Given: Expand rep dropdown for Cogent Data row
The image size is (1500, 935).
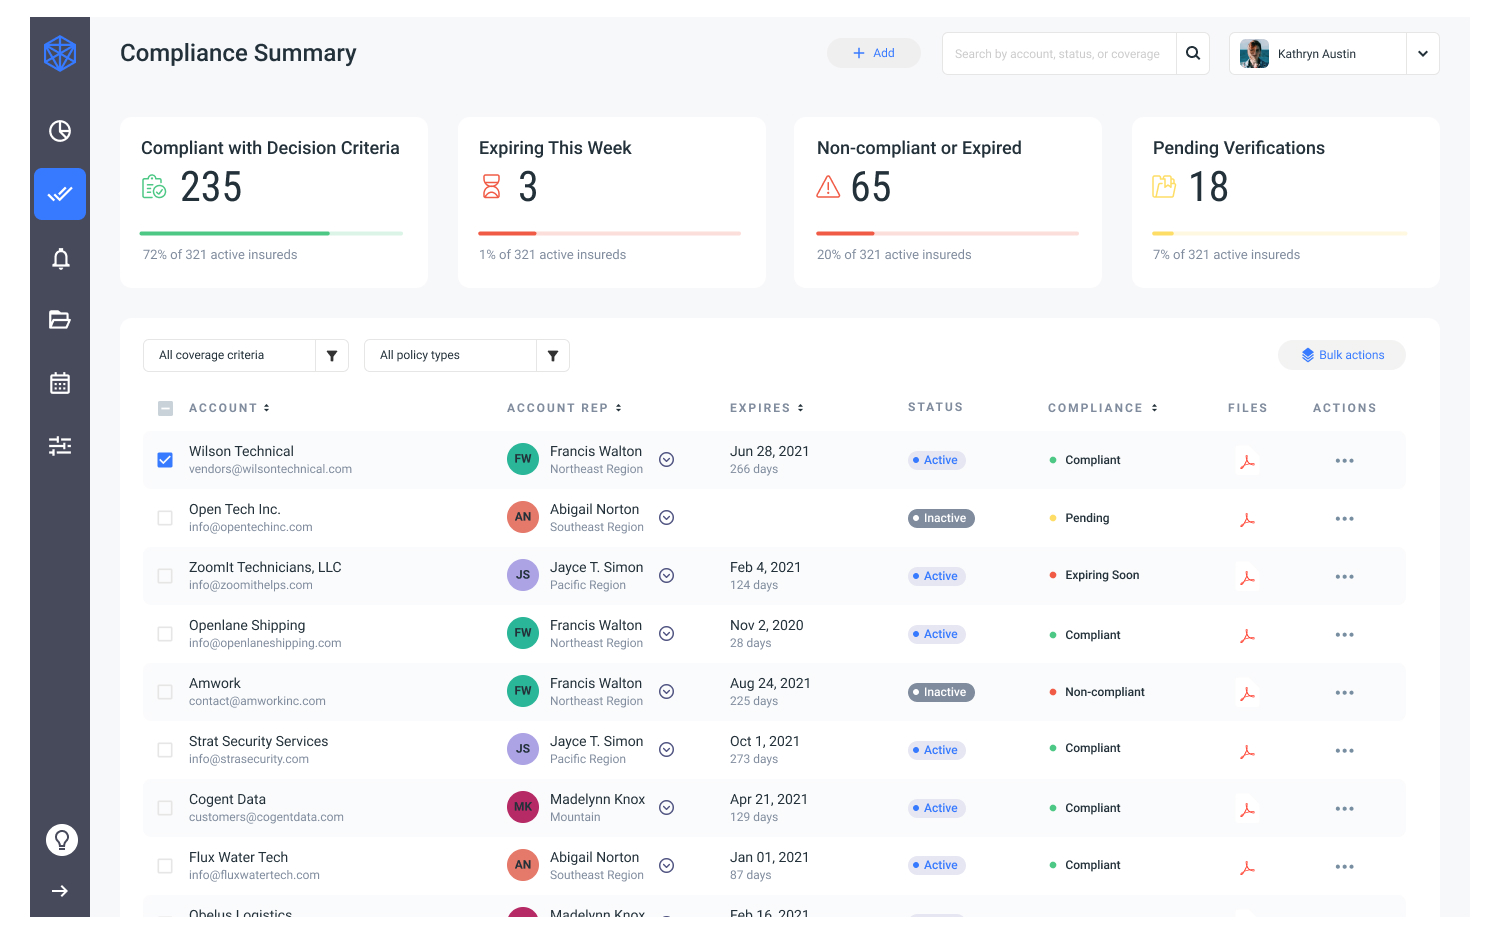Looking at the screenshot, I should click(x=667, y=808).
